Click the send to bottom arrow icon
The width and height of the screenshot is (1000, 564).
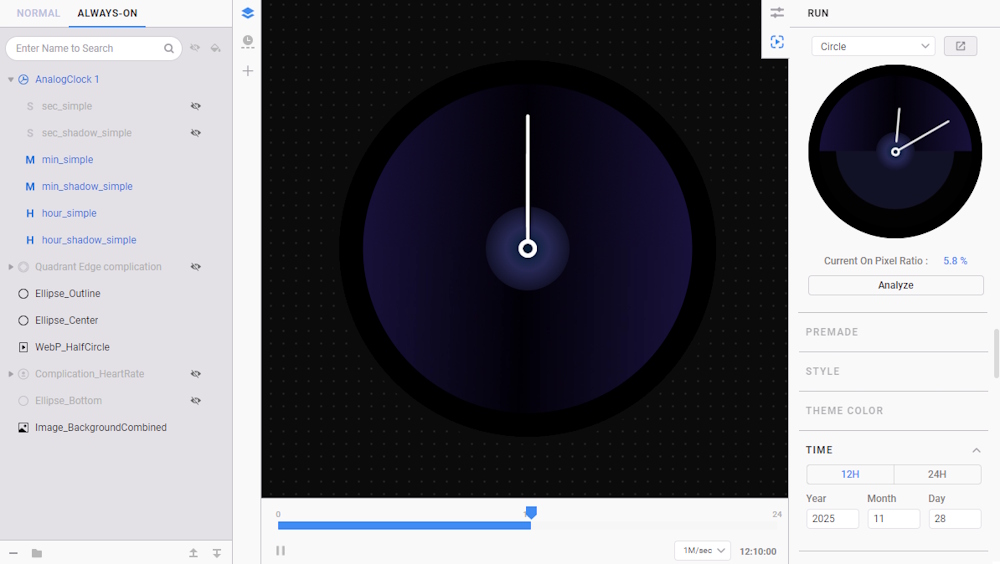217,553
